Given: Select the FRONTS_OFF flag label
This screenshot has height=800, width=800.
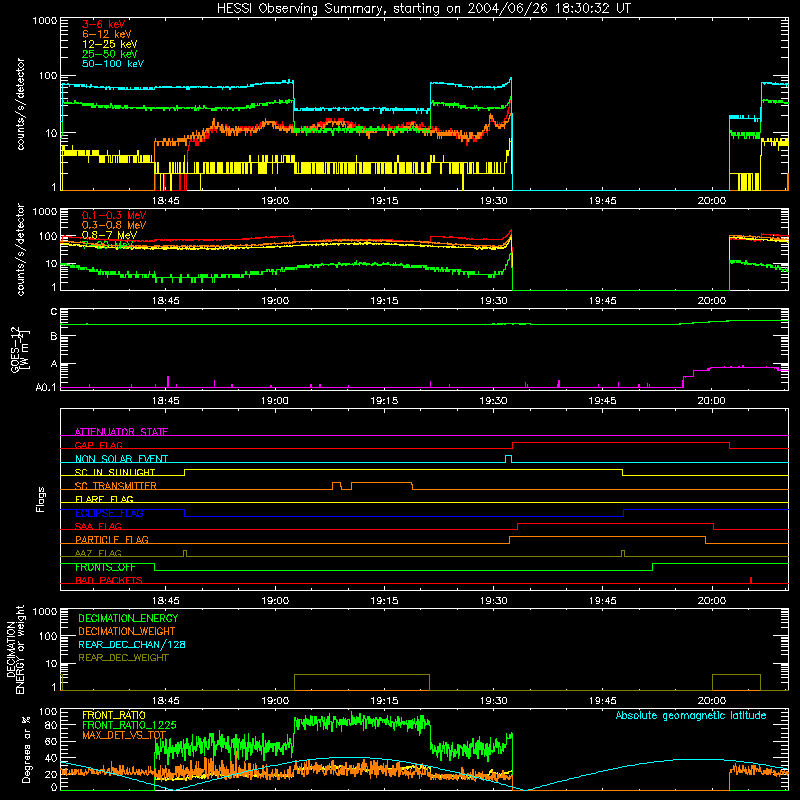Looking at the screenshot, I should [x=105, y=567].
